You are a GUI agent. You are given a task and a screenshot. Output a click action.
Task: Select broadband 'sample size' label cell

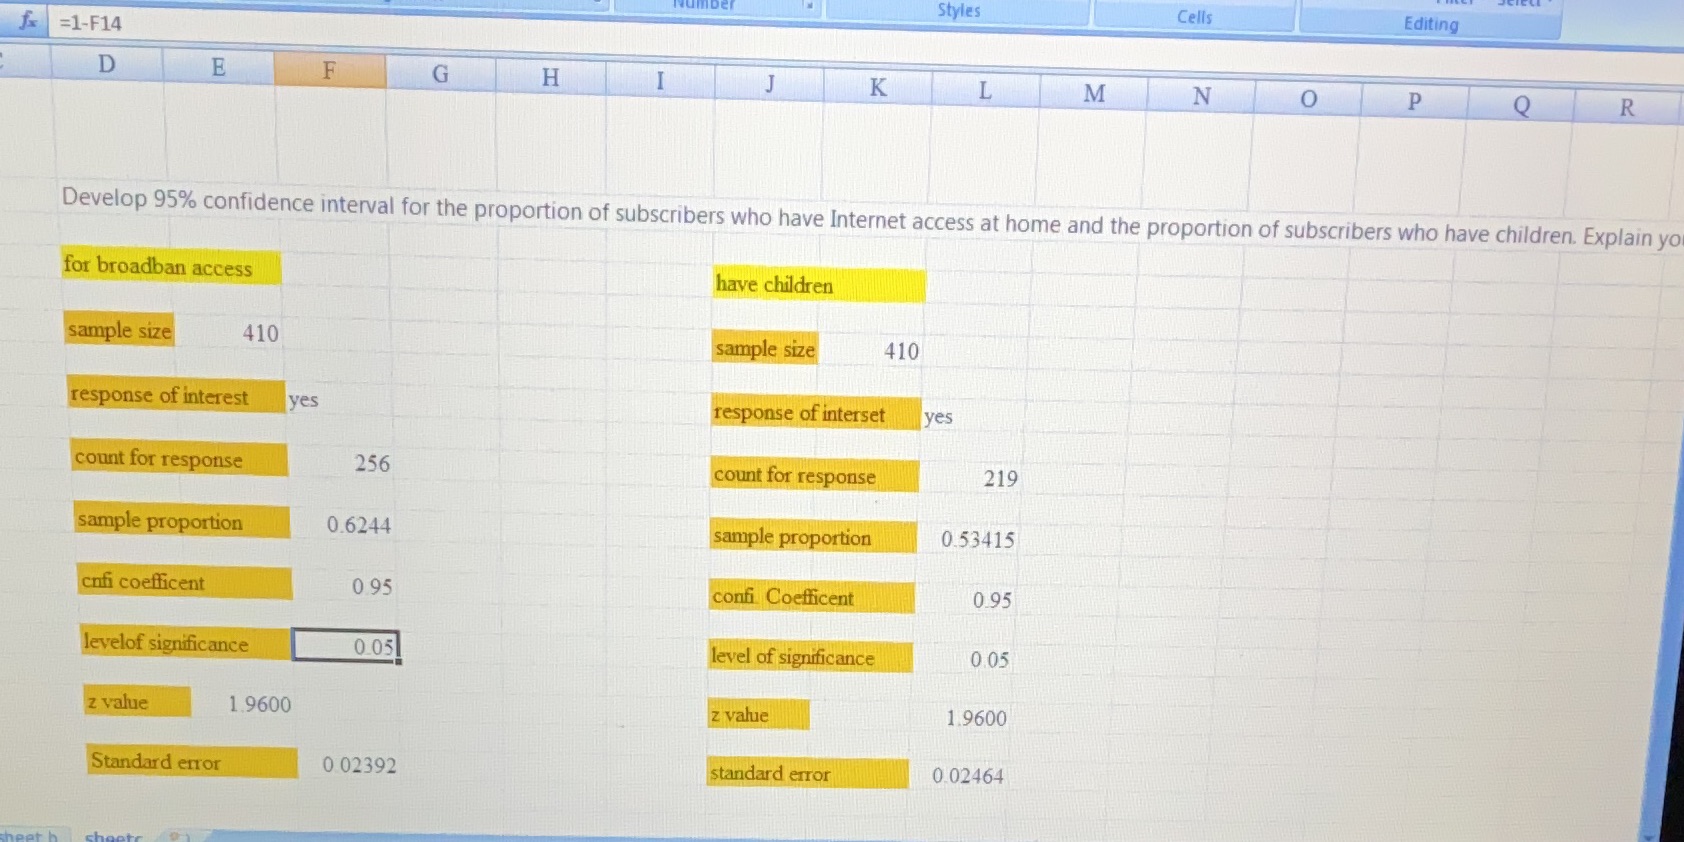coord(120,330)
